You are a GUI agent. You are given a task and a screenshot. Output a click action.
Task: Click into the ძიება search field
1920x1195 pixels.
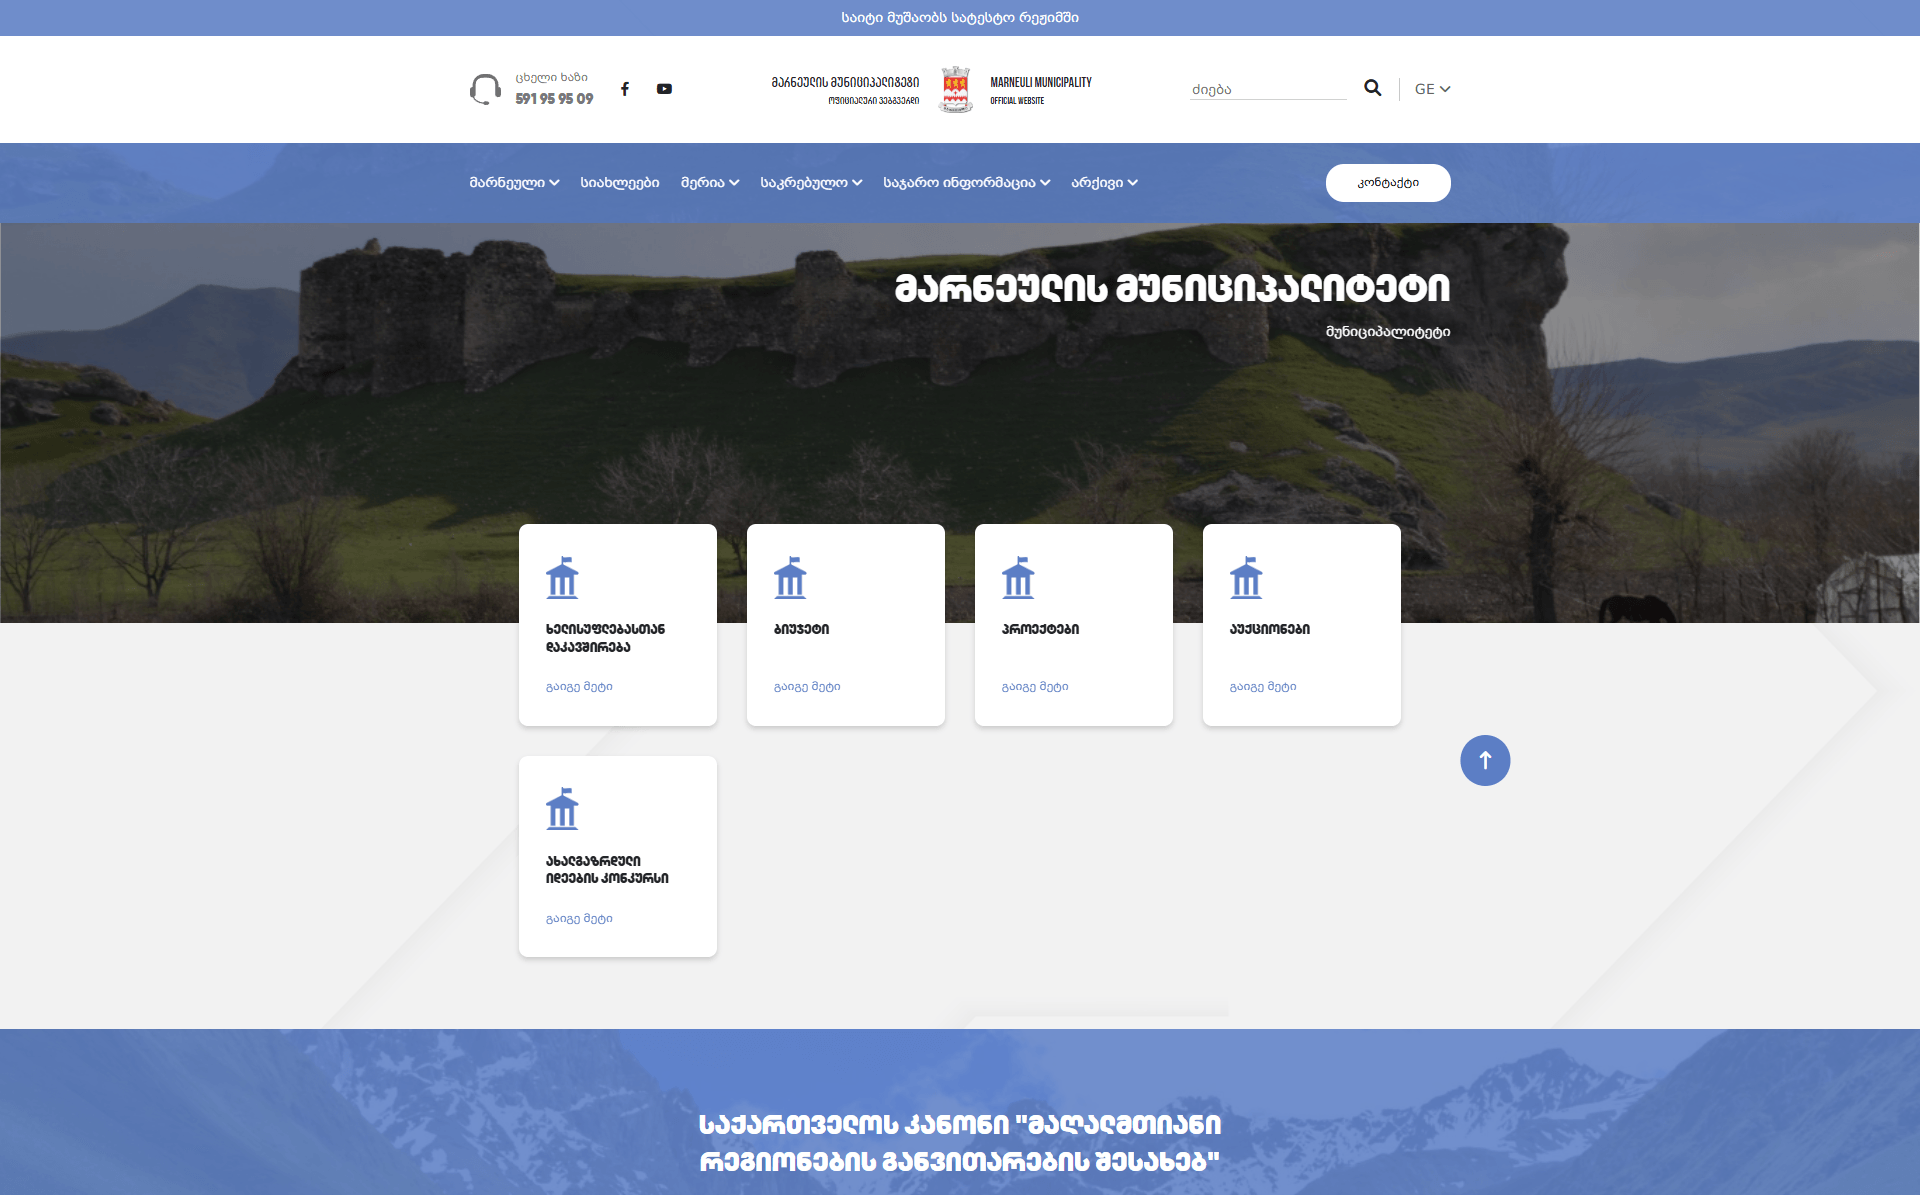click(x=1266, y=89)
